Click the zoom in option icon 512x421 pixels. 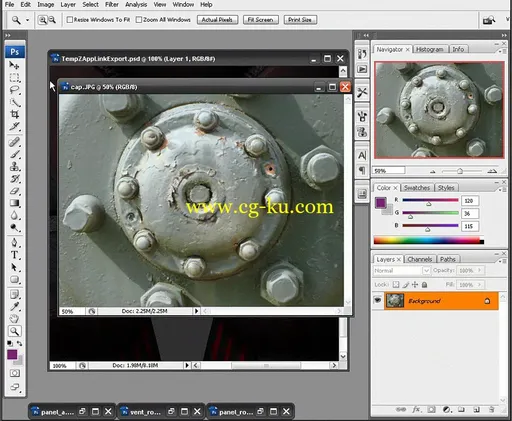(x=42, y=20)
